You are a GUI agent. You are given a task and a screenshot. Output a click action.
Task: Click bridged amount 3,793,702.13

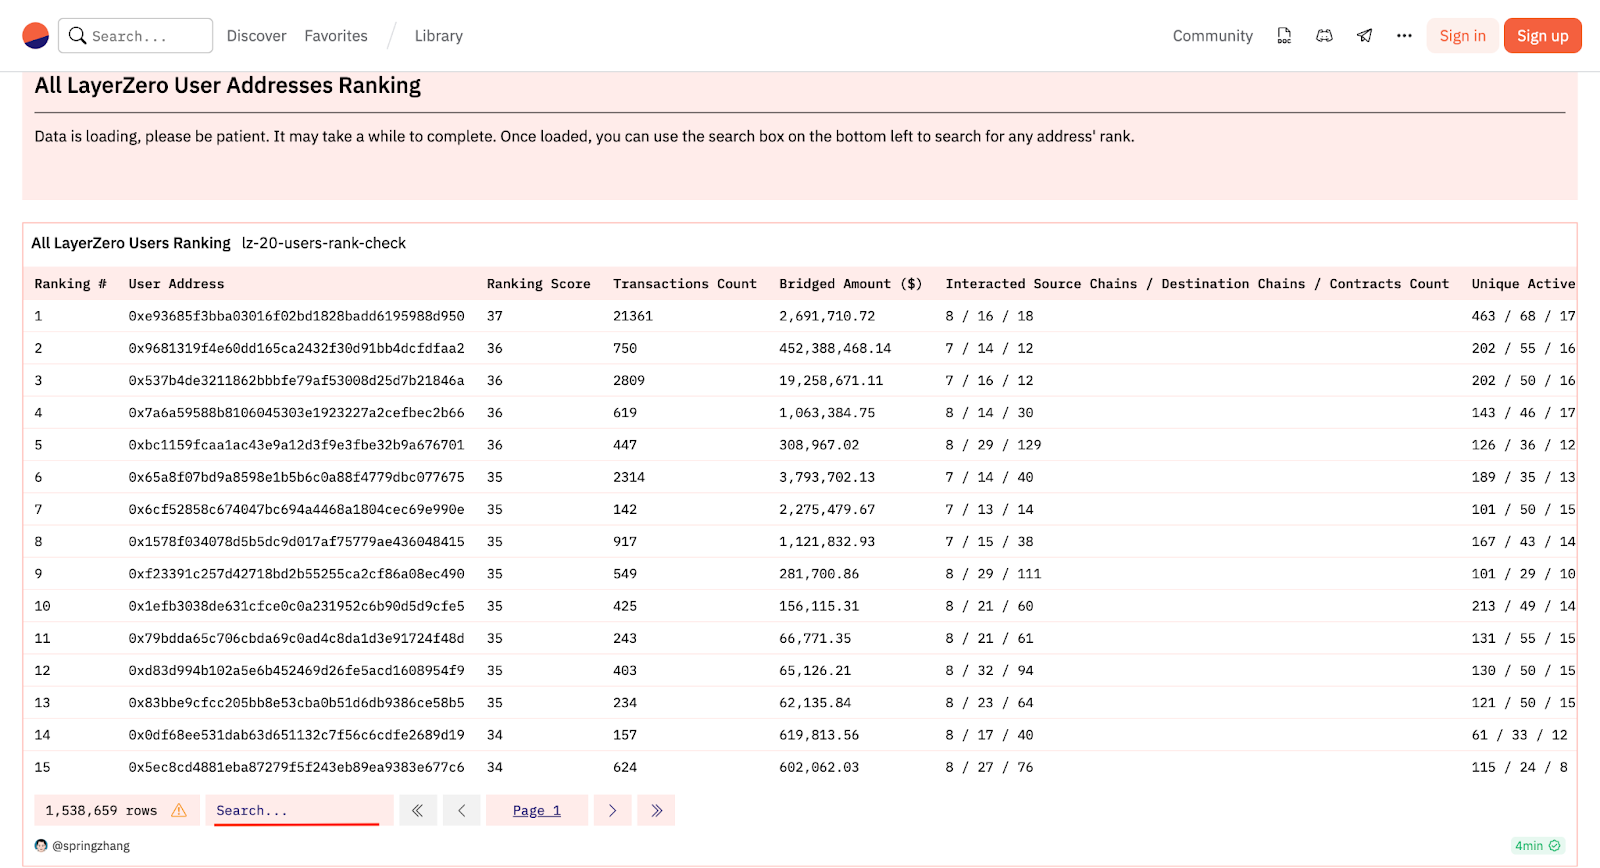tap(827, 477)
